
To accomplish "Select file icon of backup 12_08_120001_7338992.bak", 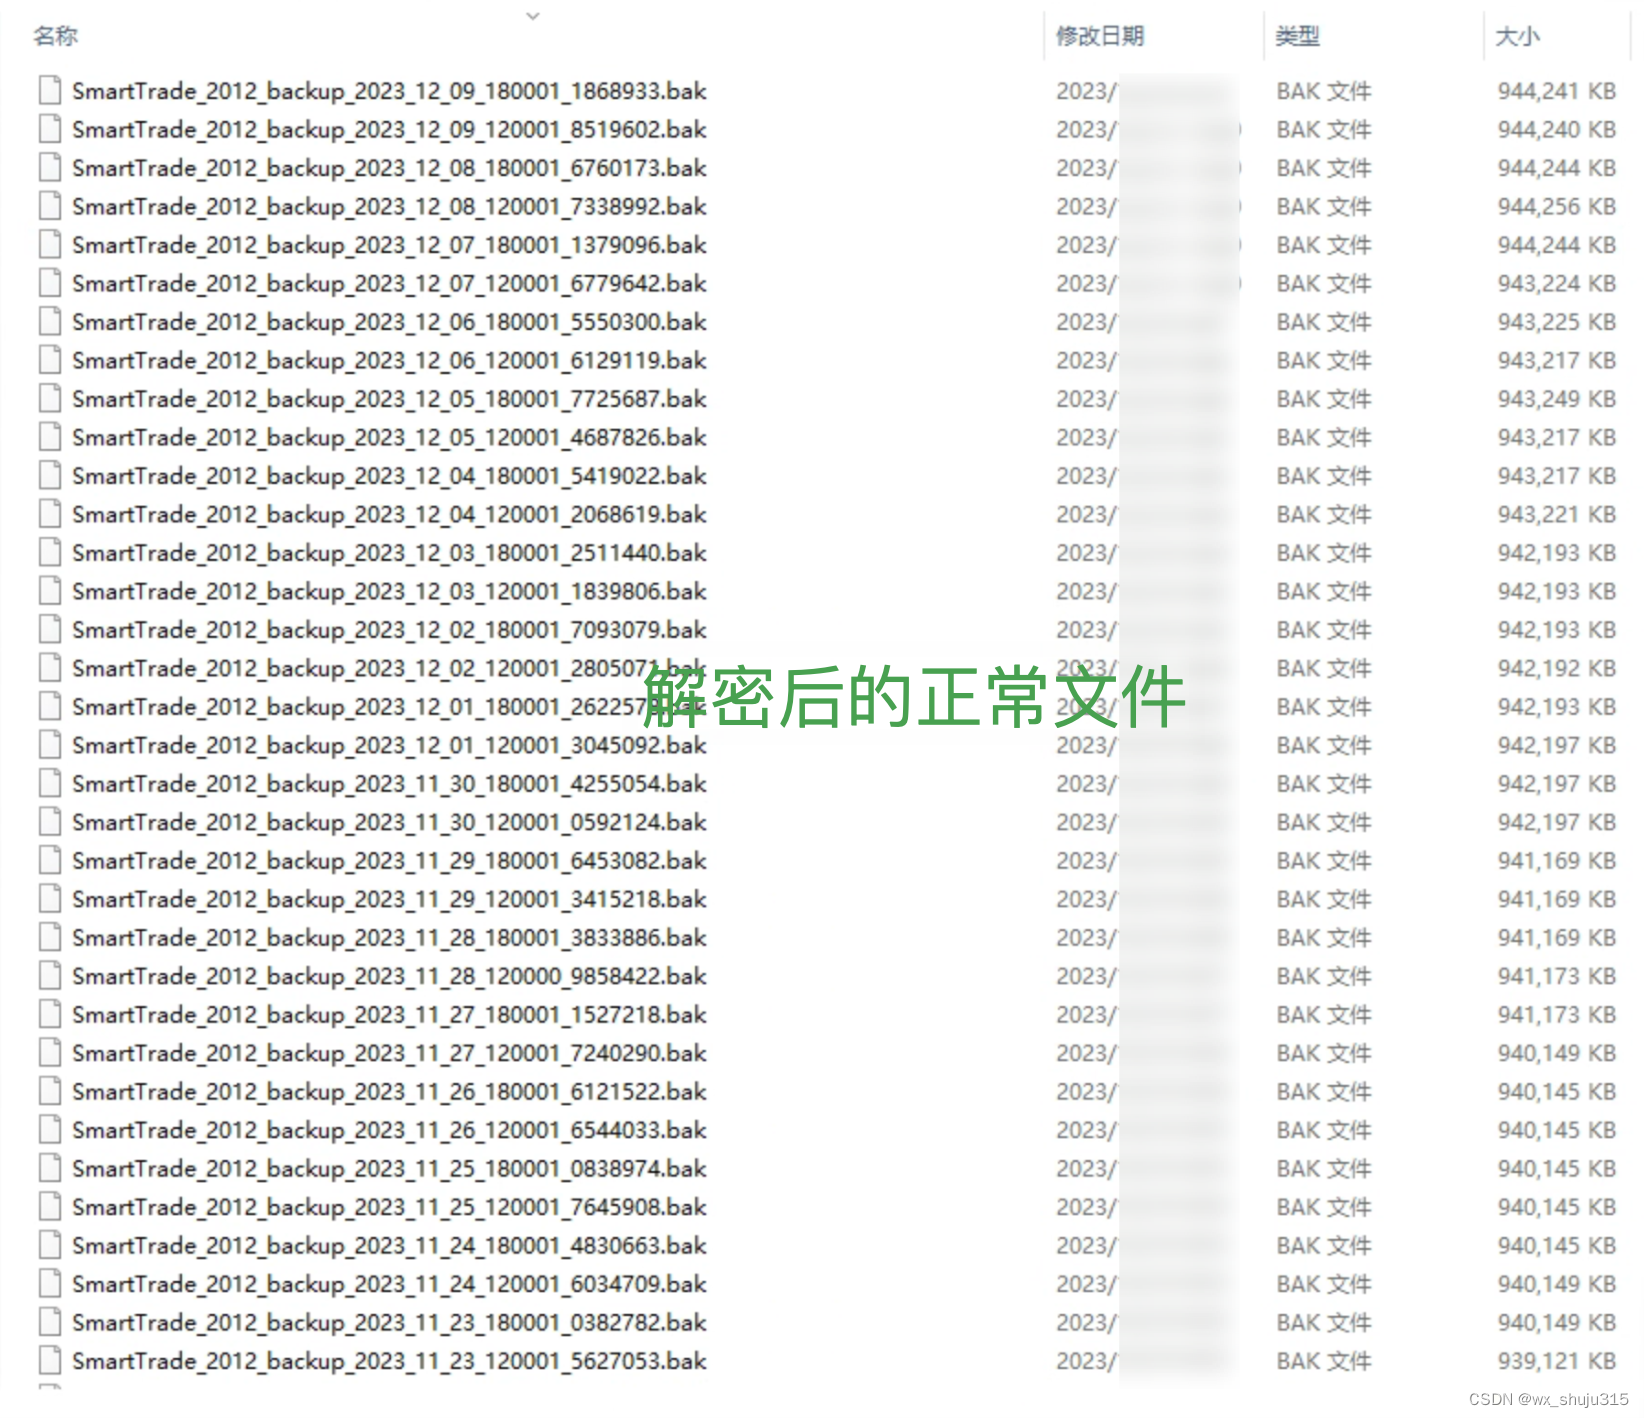I will pyautogui.click(x=50, y=206).
